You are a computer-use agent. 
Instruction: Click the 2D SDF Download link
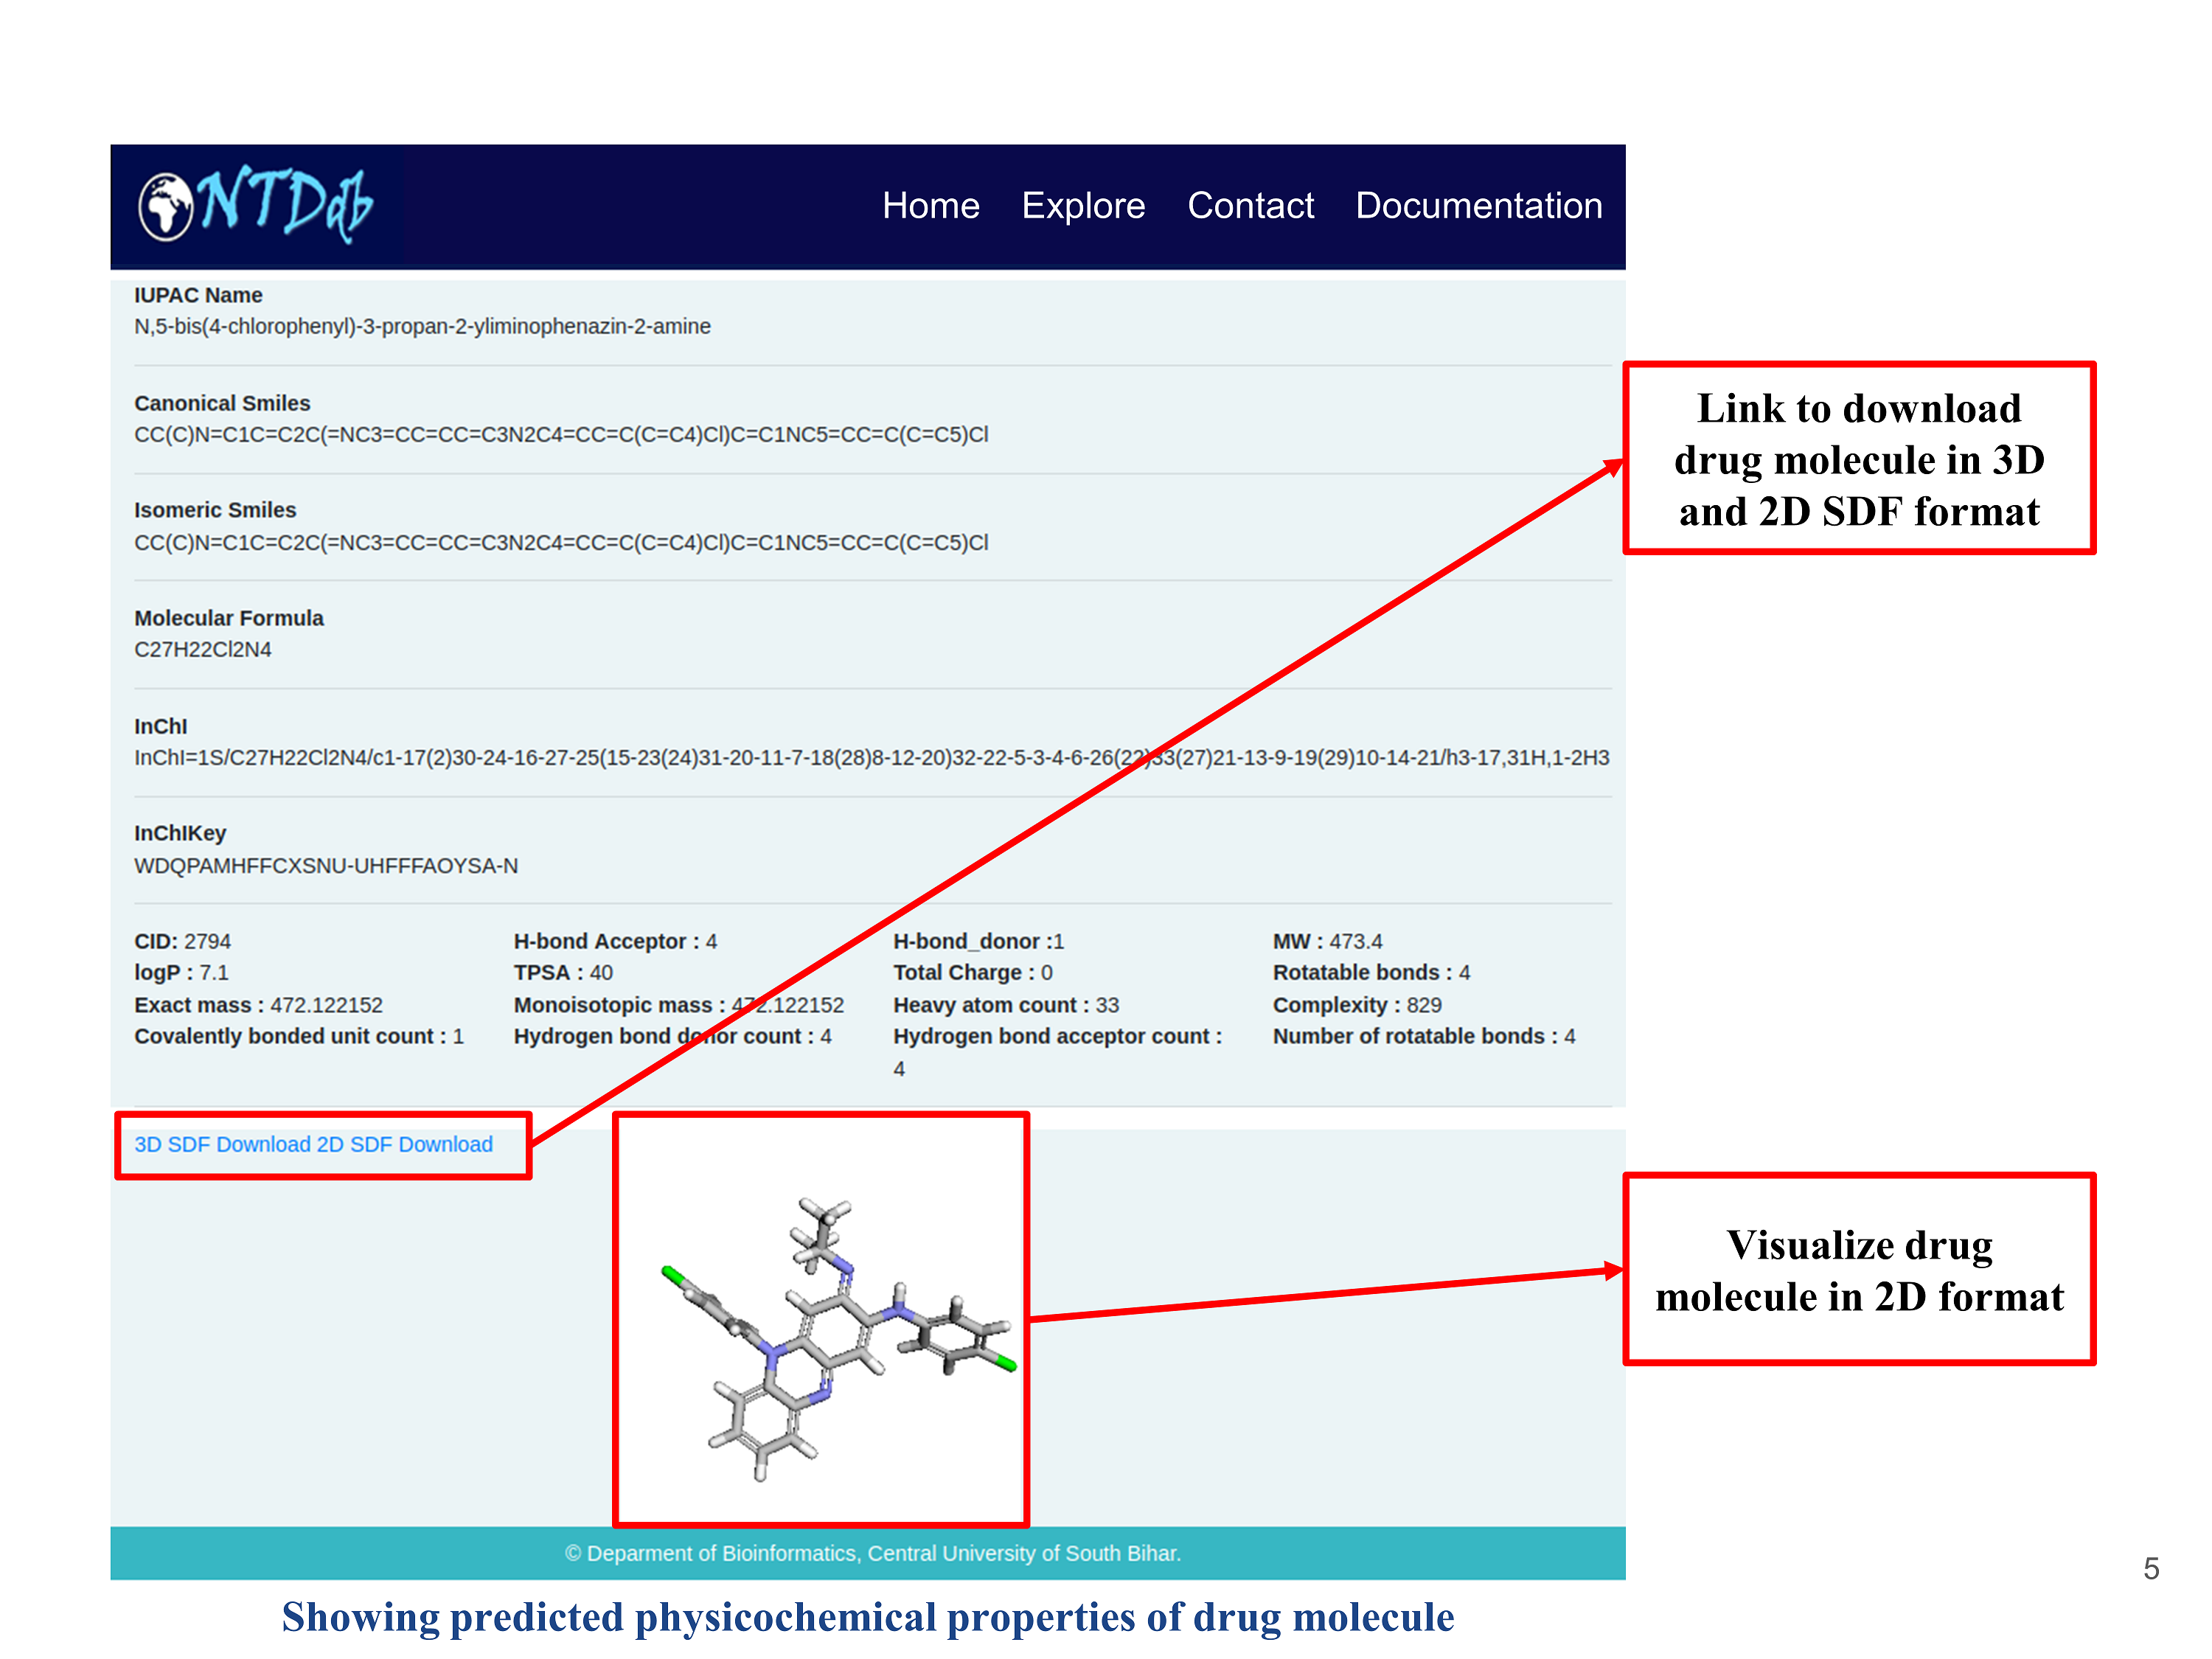405,1144
